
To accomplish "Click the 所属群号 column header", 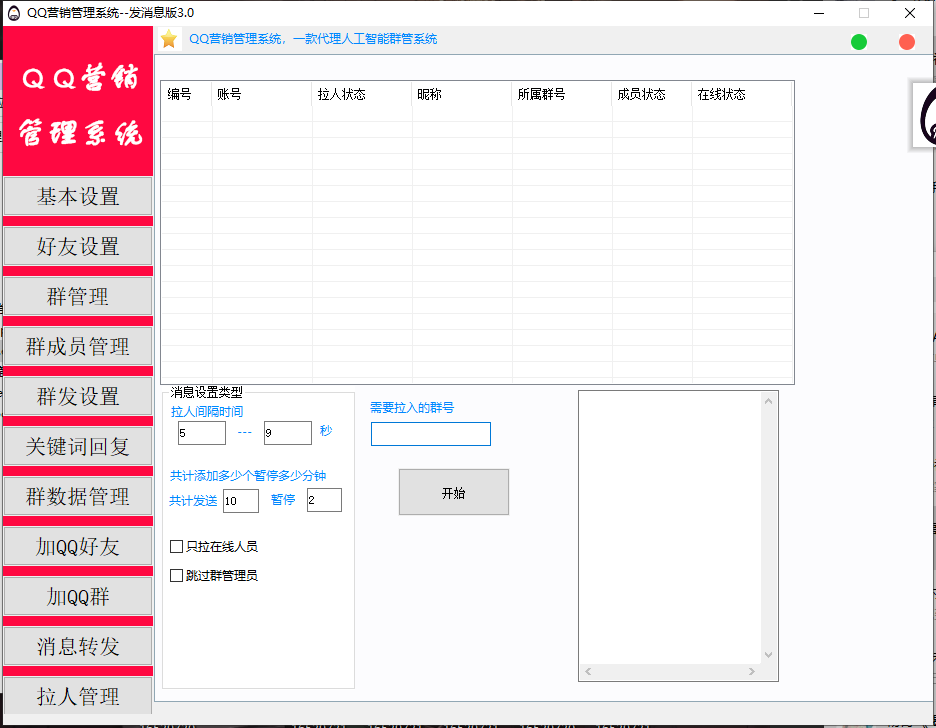I will 562,94.
